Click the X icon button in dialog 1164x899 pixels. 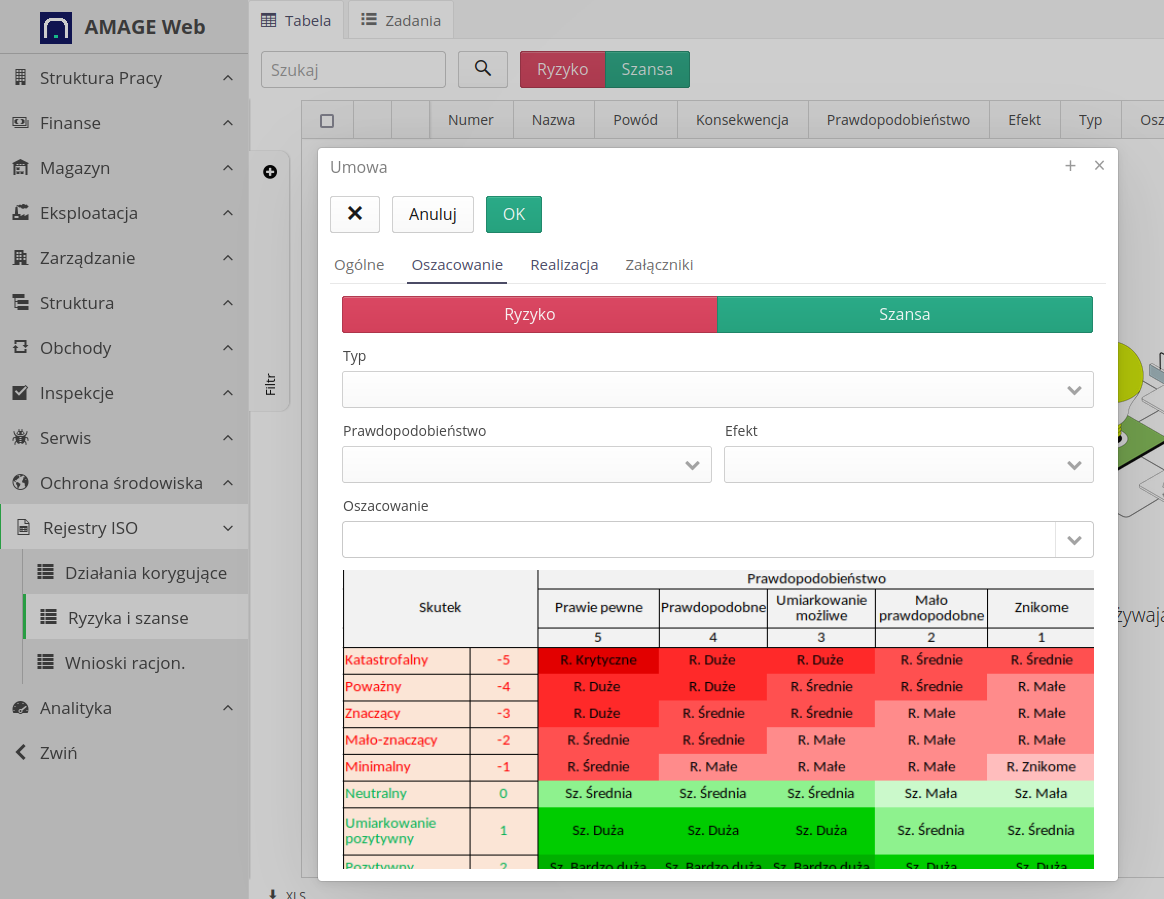(x=355, y=214)
